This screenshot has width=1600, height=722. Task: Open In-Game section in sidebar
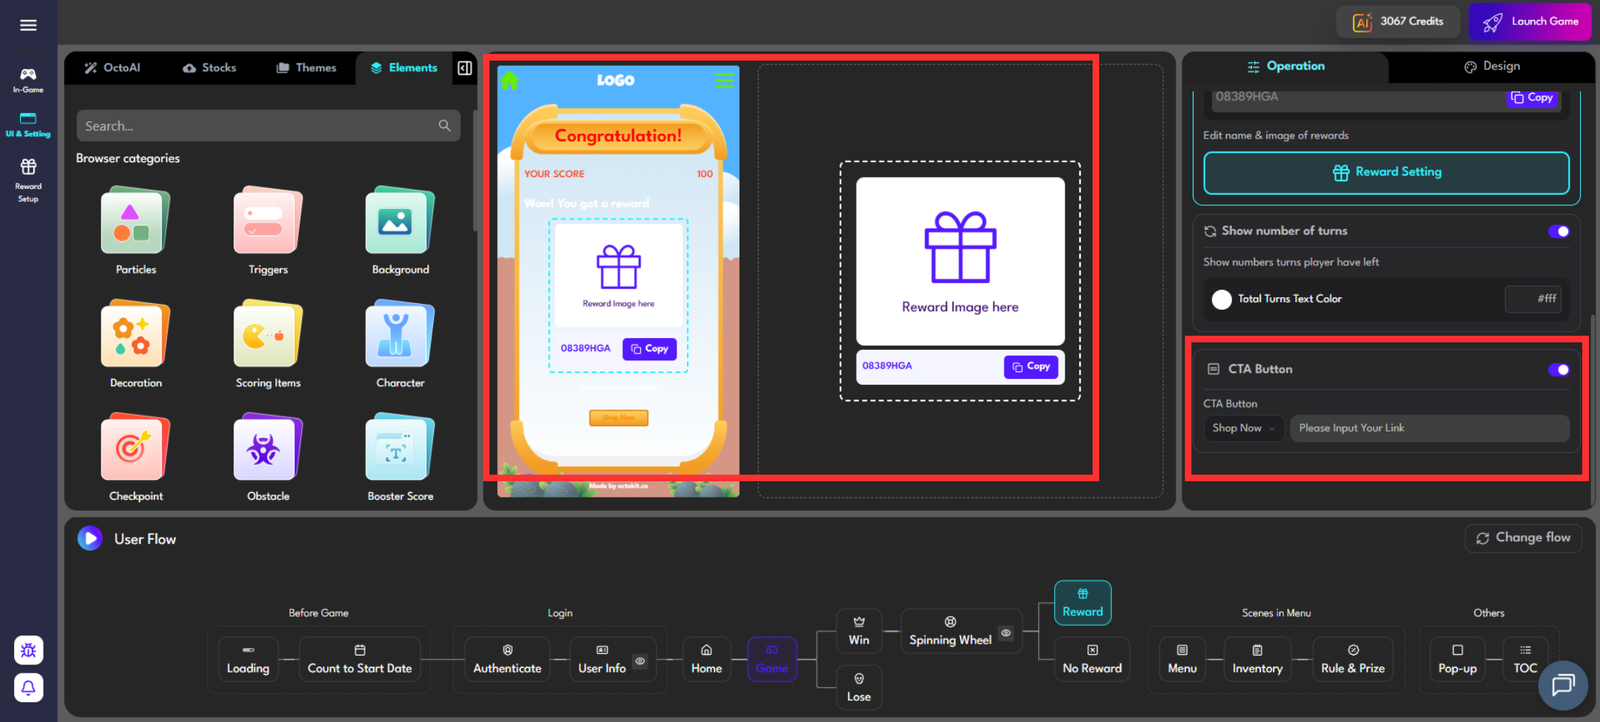[x=28, y=79]
